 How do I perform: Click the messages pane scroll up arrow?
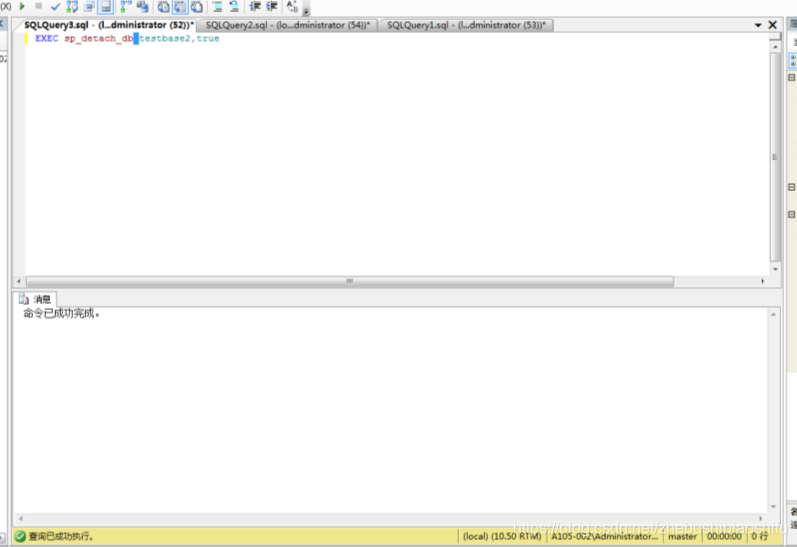coord(773,315)
